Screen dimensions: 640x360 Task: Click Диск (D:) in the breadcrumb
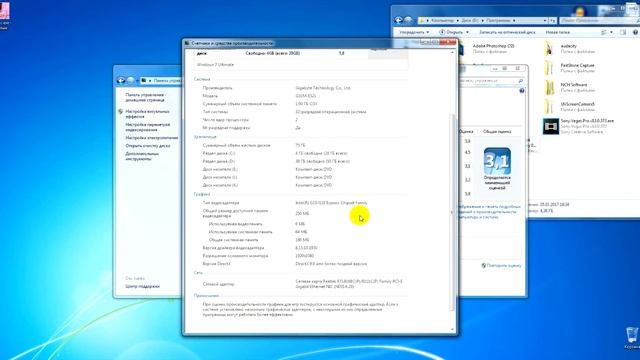470,20
